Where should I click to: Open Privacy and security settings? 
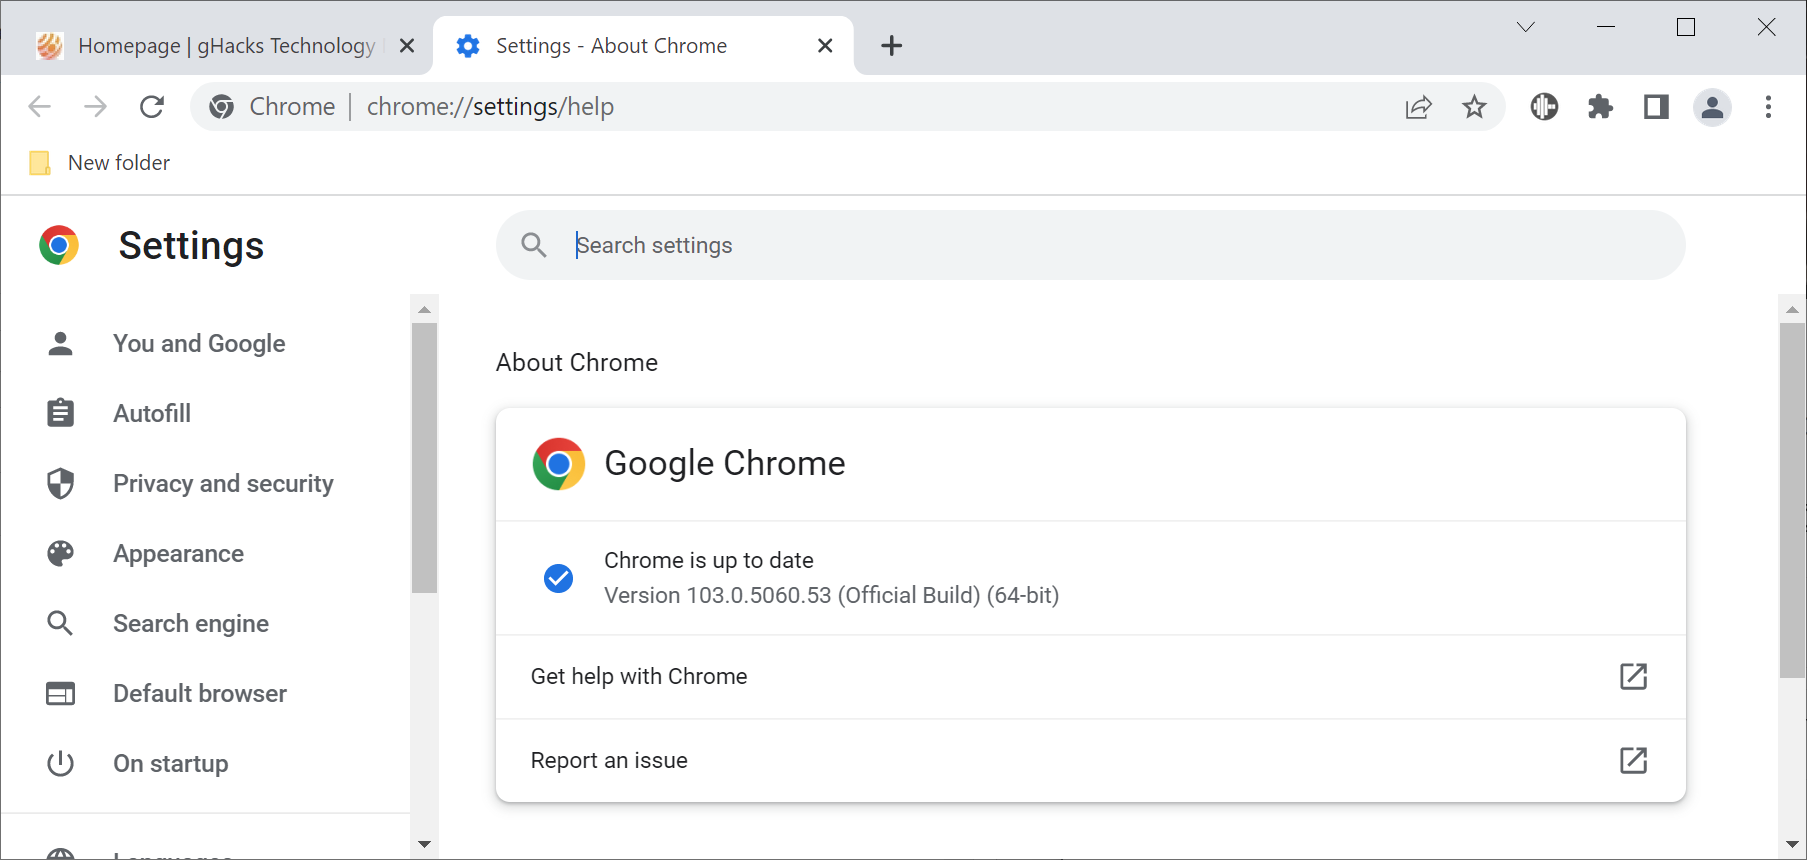tap(223, 484)
